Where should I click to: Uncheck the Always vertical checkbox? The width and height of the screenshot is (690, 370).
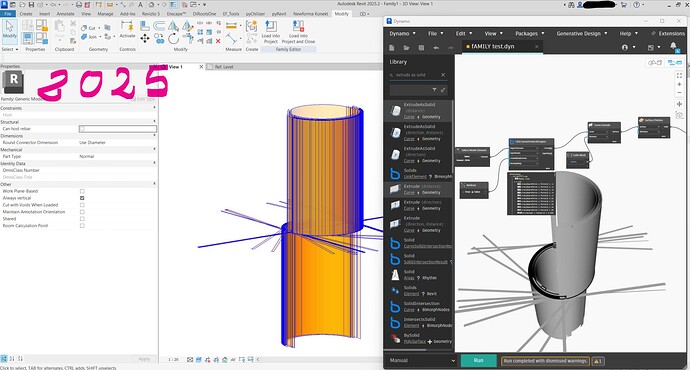82,198
